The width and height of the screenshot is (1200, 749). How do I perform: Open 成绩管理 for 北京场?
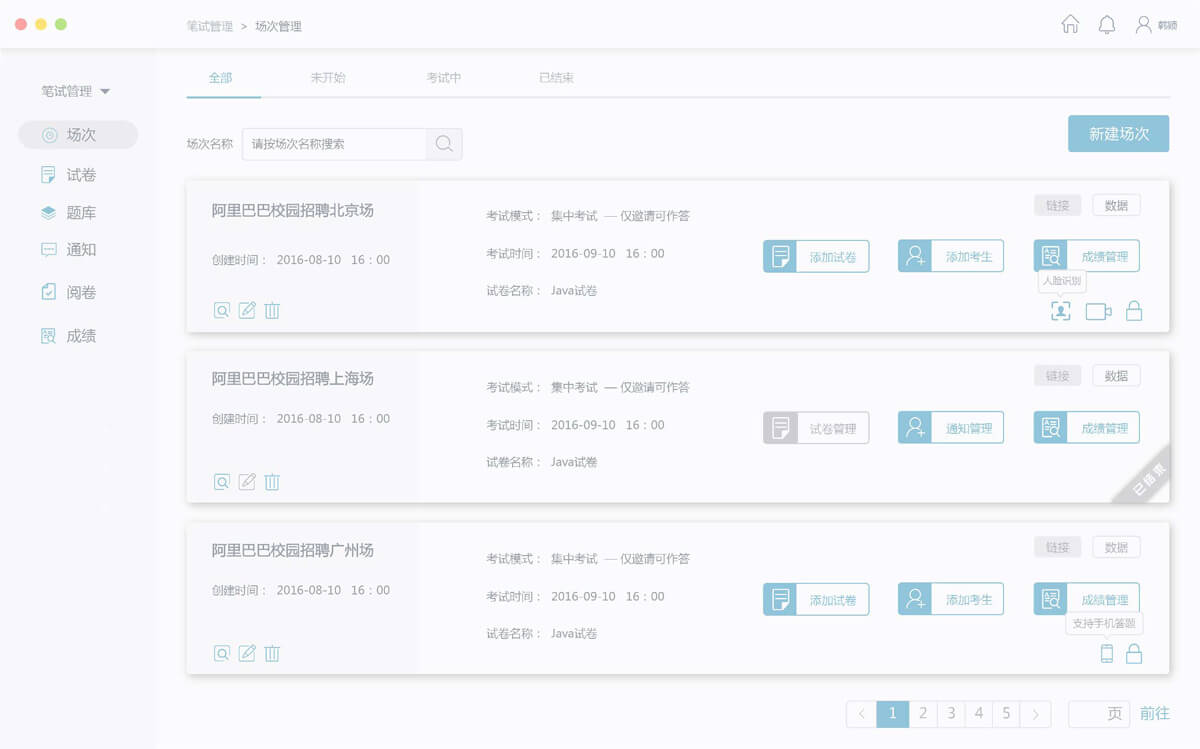click(x=1086, y=256)
